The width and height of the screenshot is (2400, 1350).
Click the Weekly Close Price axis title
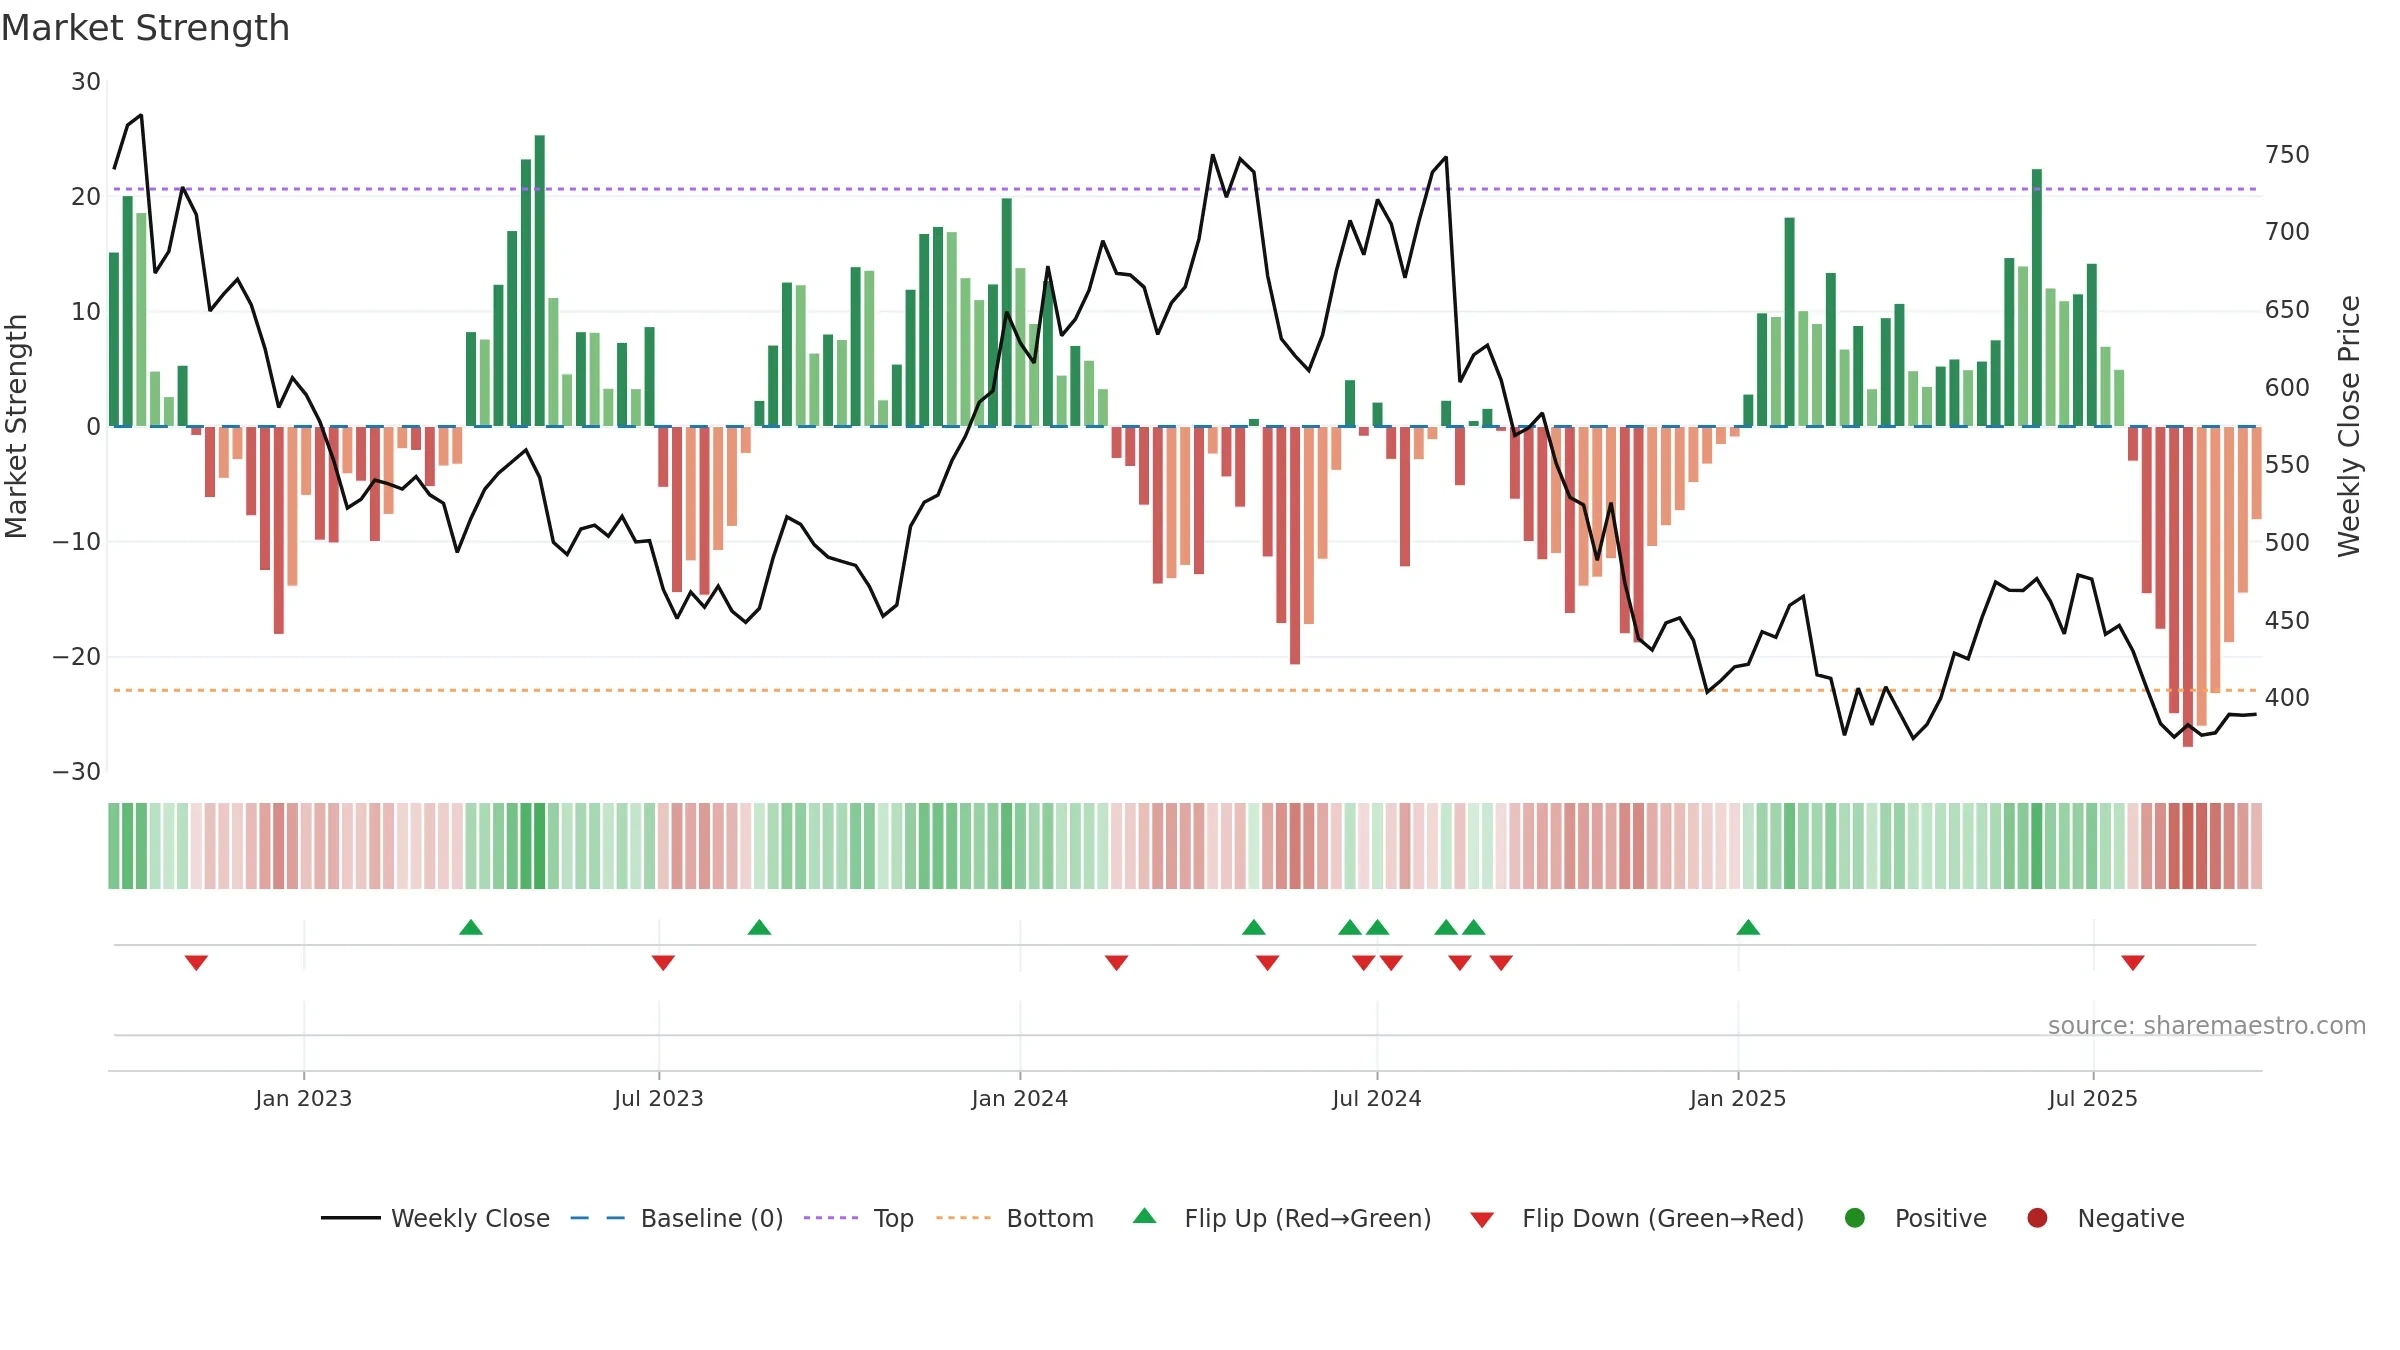pos(2349,426)
